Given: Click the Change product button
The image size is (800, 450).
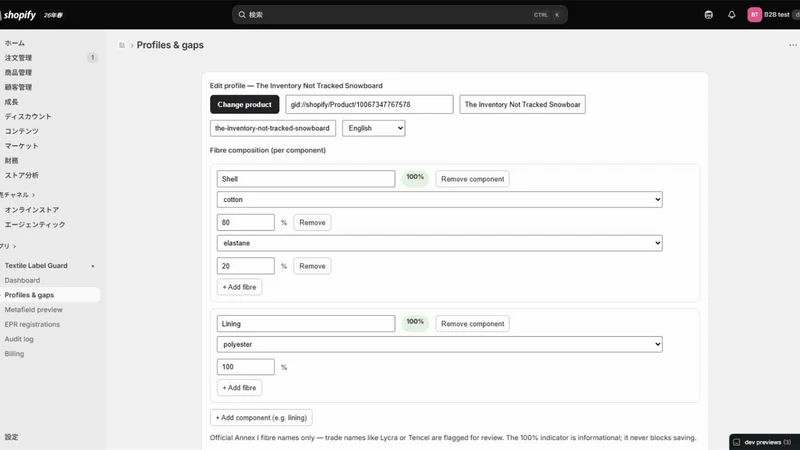Looking at the screenshot, I should point(244,104).
